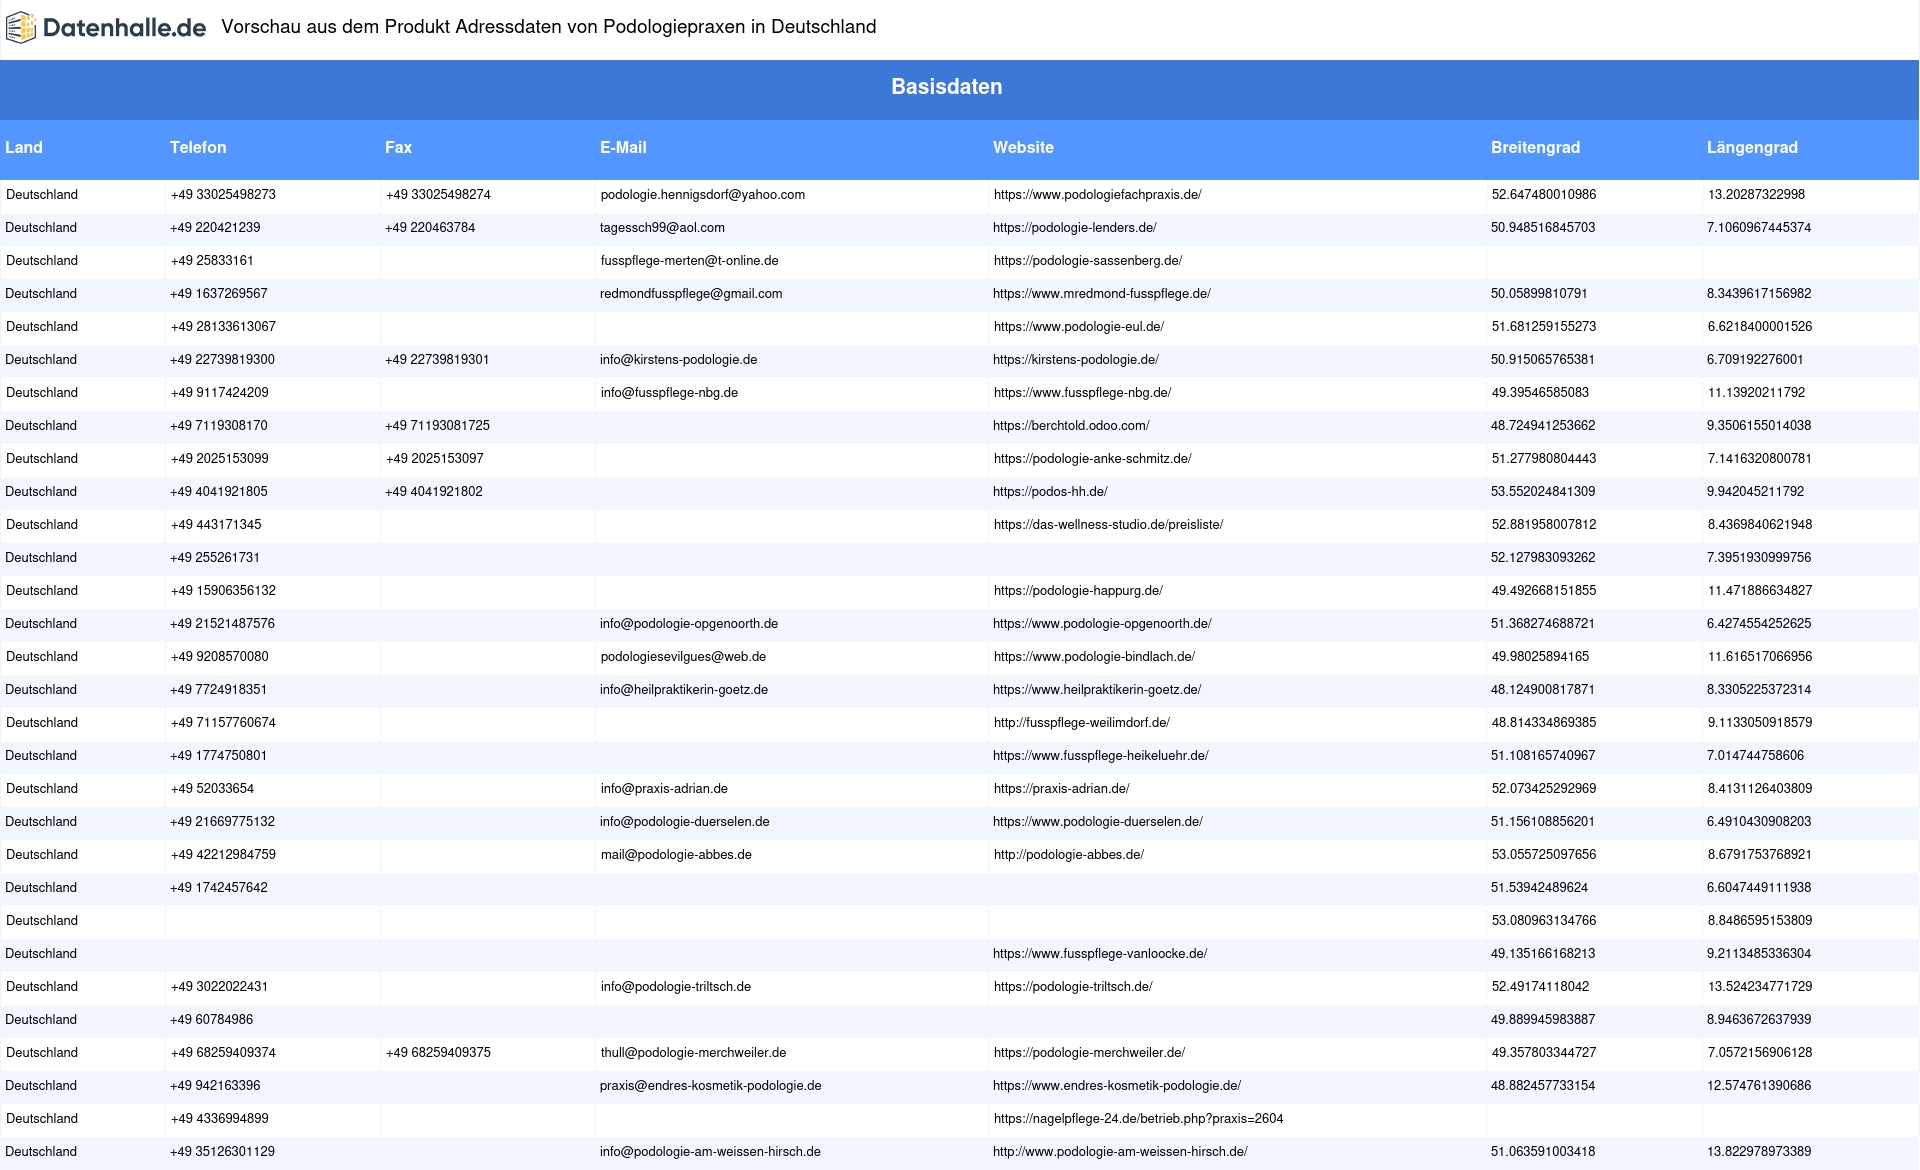Open website https://www.podologiefachpraxis.de/
Screen dimensions: 1920x1170
(x=1097, y=195)
